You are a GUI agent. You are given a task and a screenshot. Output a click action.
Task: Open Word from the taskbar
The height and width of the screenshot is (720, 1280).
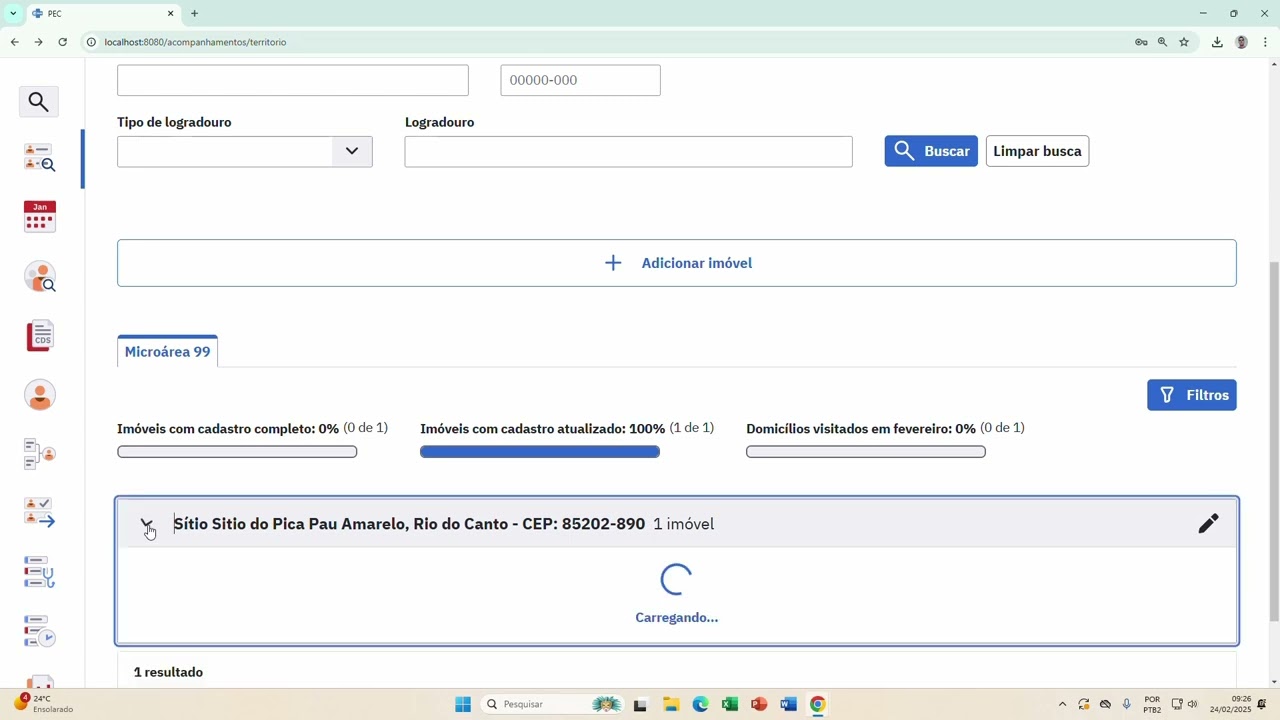point(788,704)
